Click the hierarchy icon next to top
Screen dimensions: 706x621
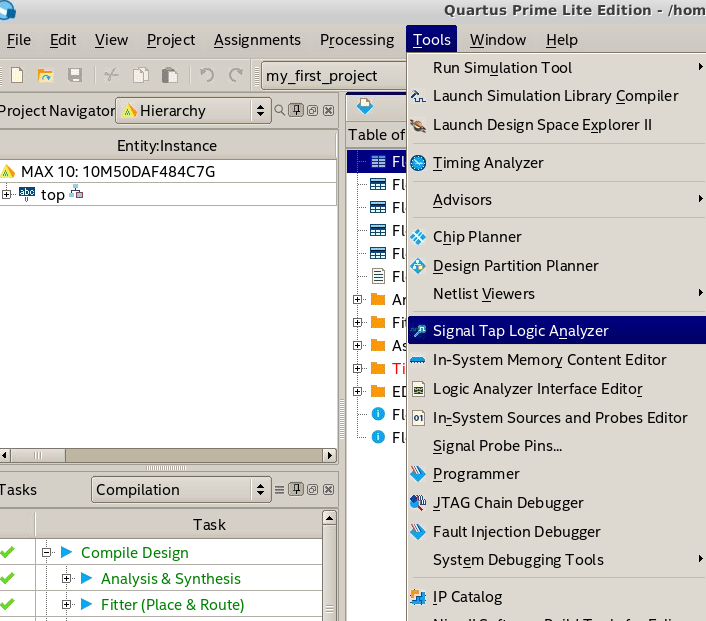(x=77, y=192)
